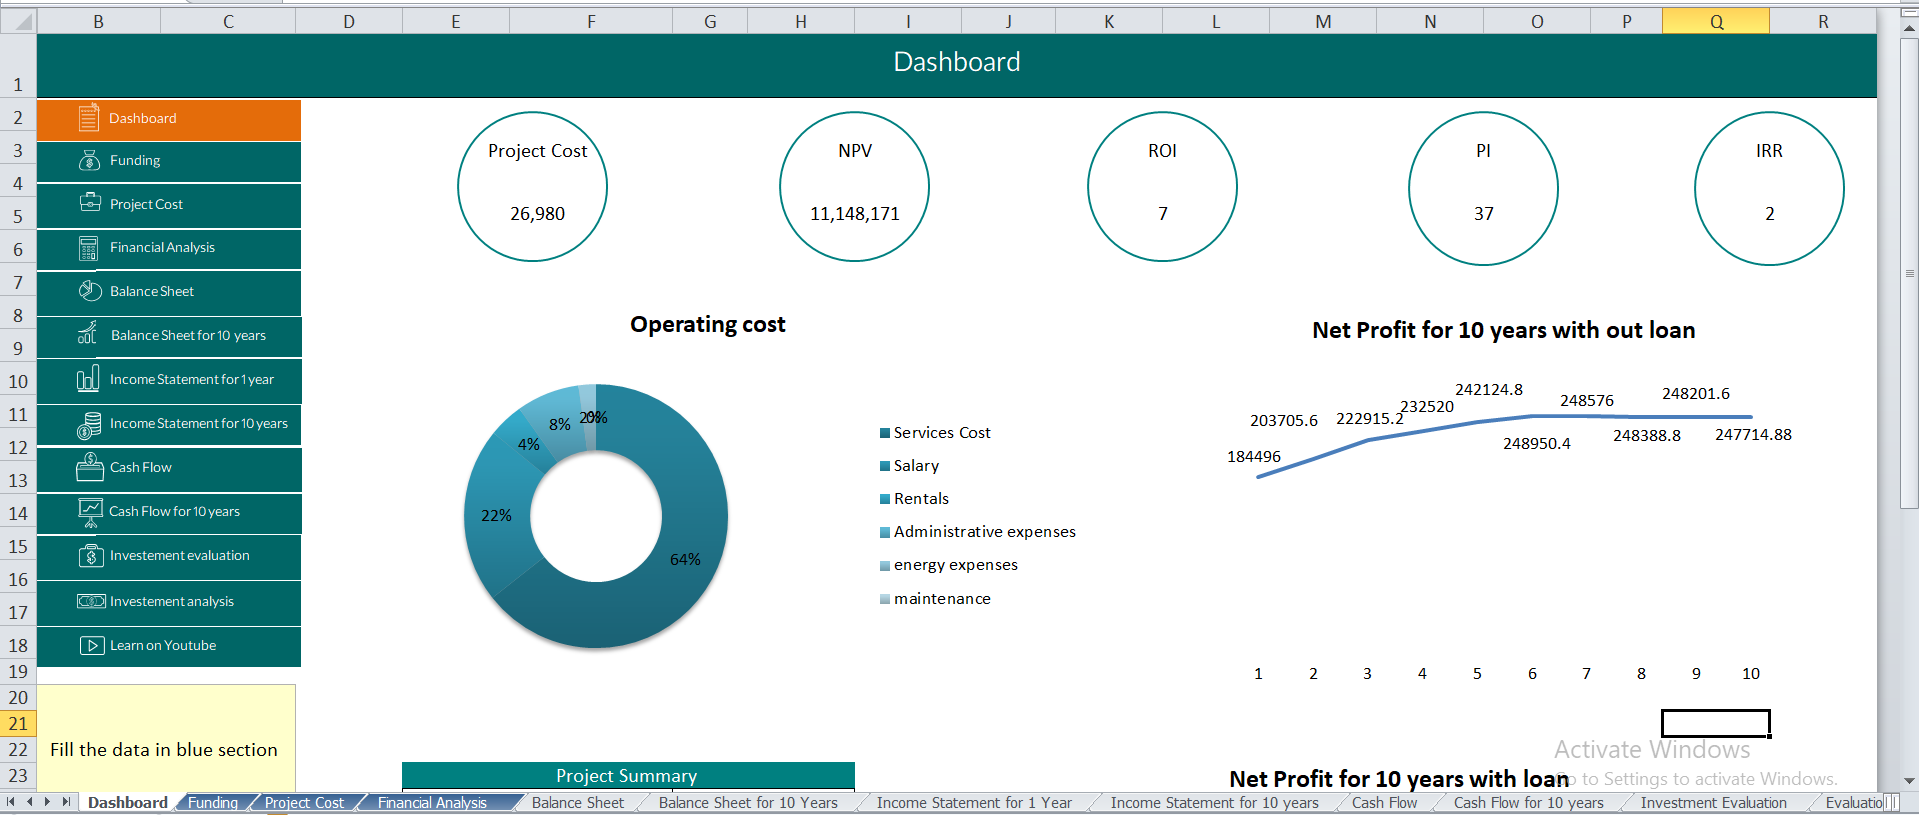Select the Services Cost legend swatch

pyautogui.click(x=884, y=433)
